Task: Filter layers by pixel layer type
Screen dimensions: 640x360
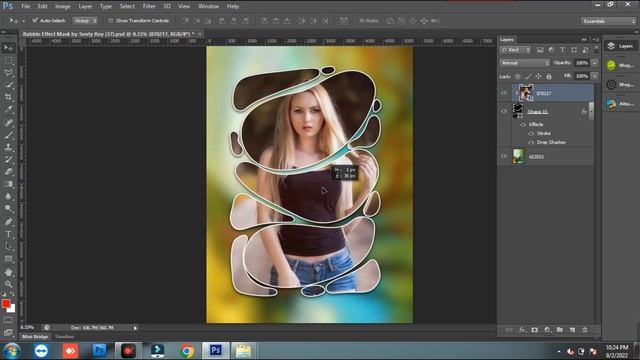Action: [540, 50]
